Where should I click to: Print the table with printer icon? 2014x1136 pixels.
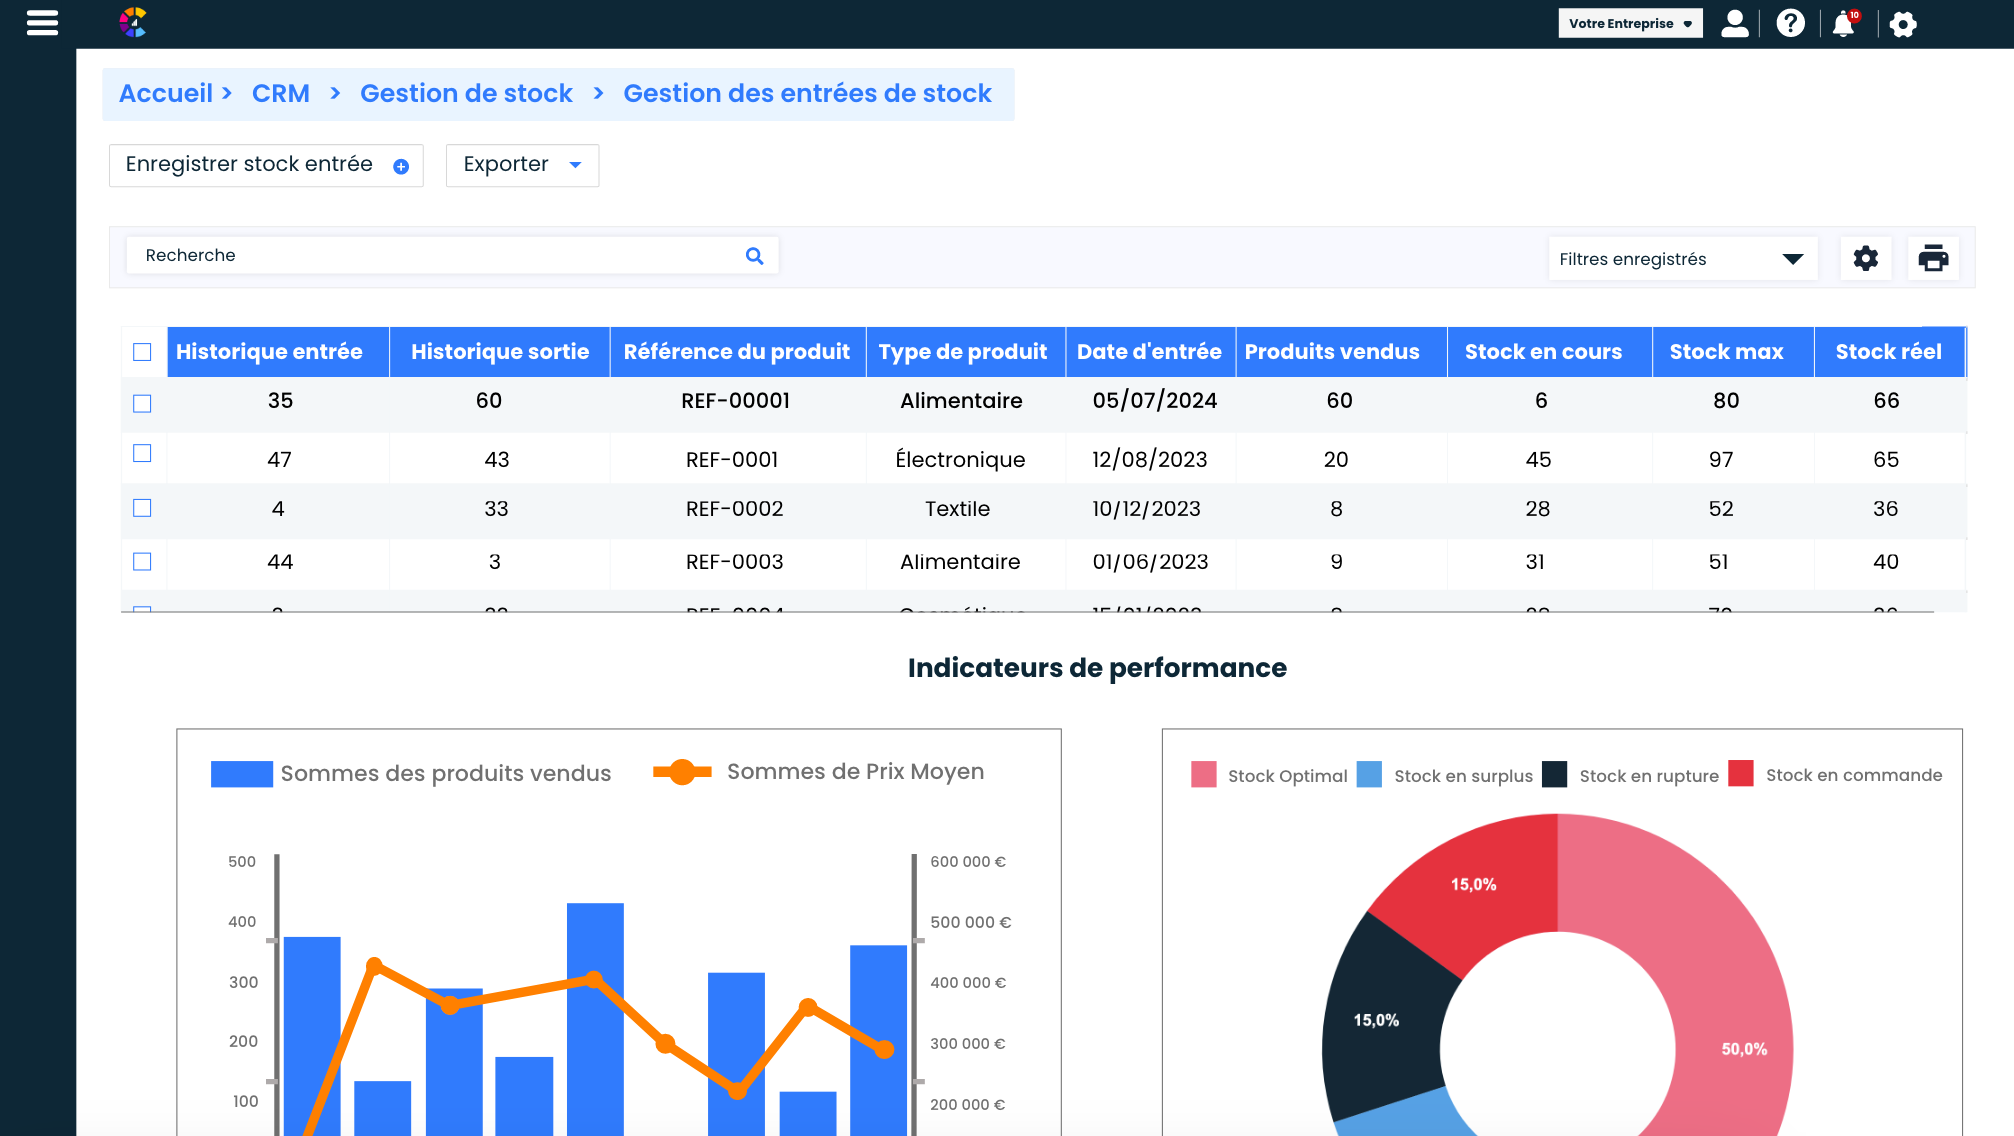tap(1933, 259)
